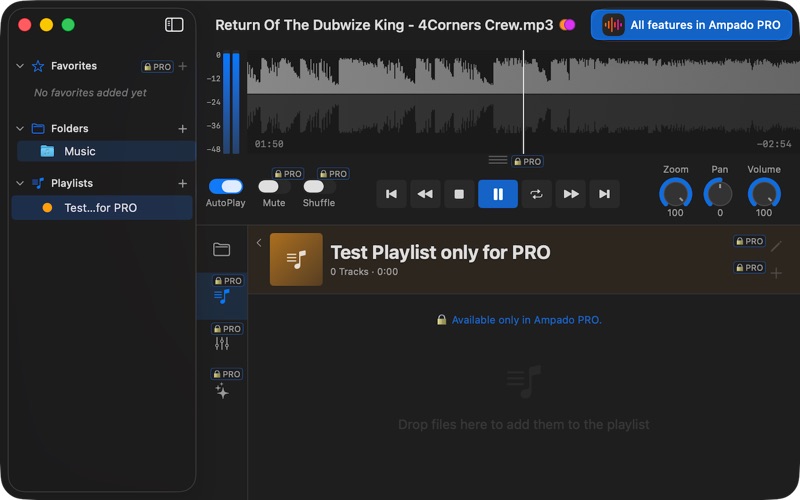Create a new playlist with plus icon
This screenshot has height=500, width=800.
pos(183,183)
